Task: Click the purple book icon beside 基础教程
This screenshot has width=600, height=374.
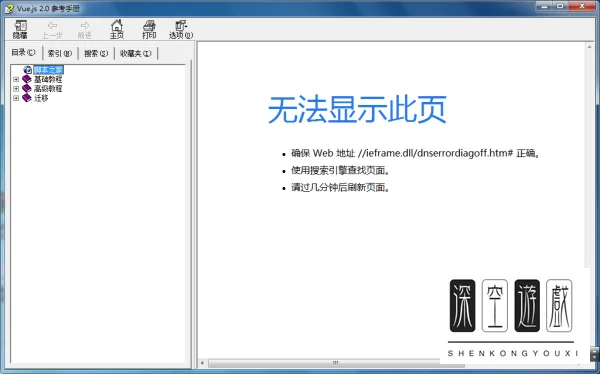Action: pos(27,79)
